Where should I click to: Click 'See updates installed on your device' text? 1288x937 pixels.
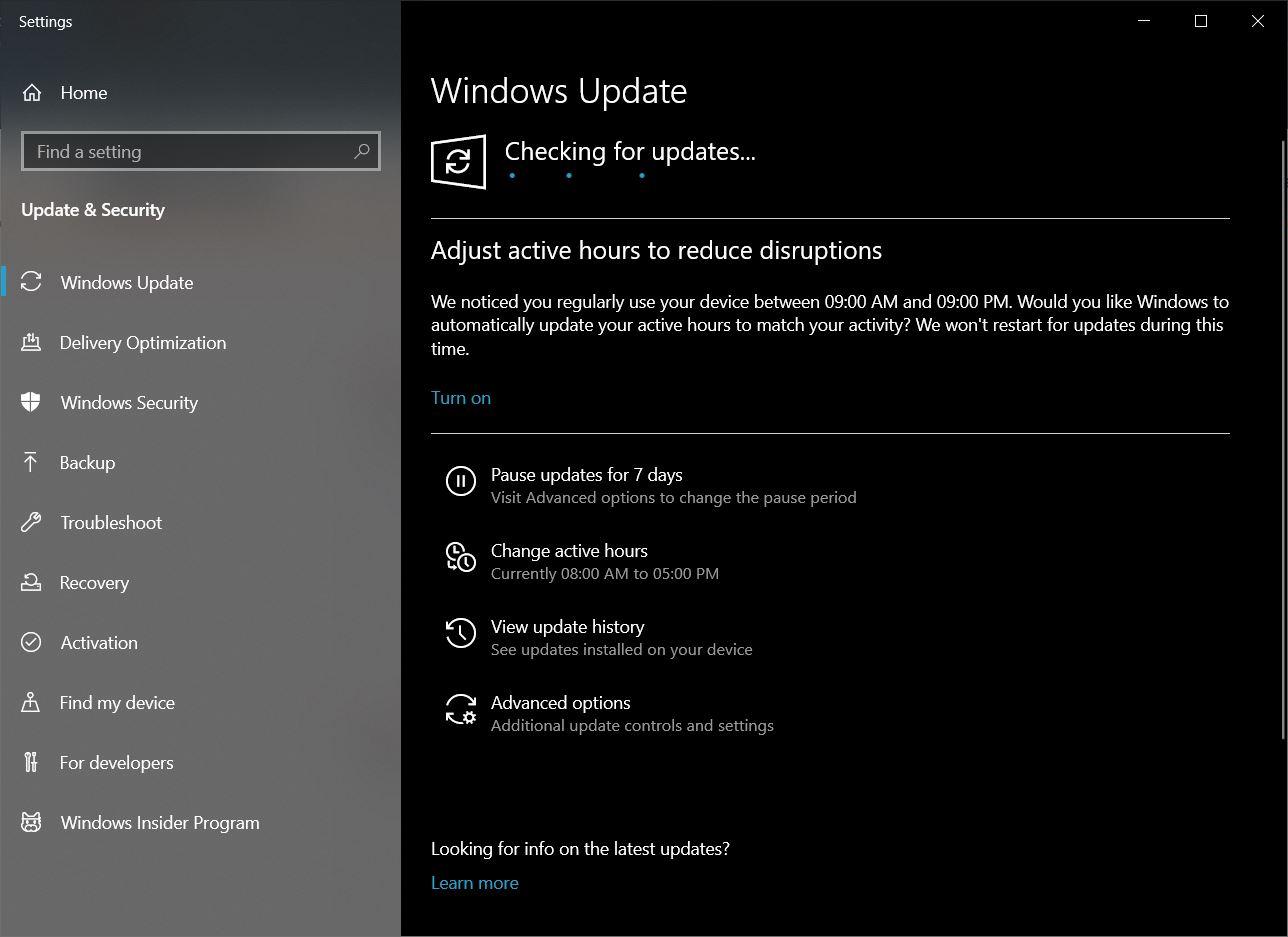pos(622,650)
